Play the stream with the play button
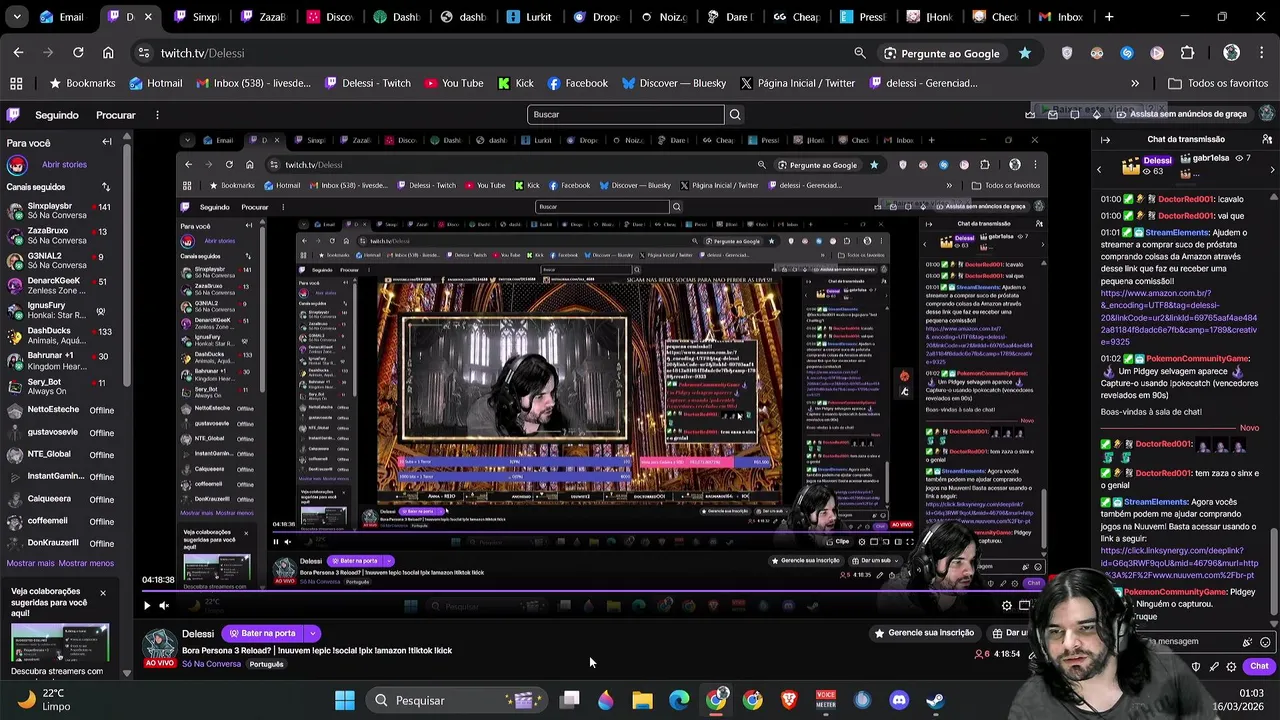Image resolution: width=1280 pixels, height=720 pixels. tap(147, 605)
